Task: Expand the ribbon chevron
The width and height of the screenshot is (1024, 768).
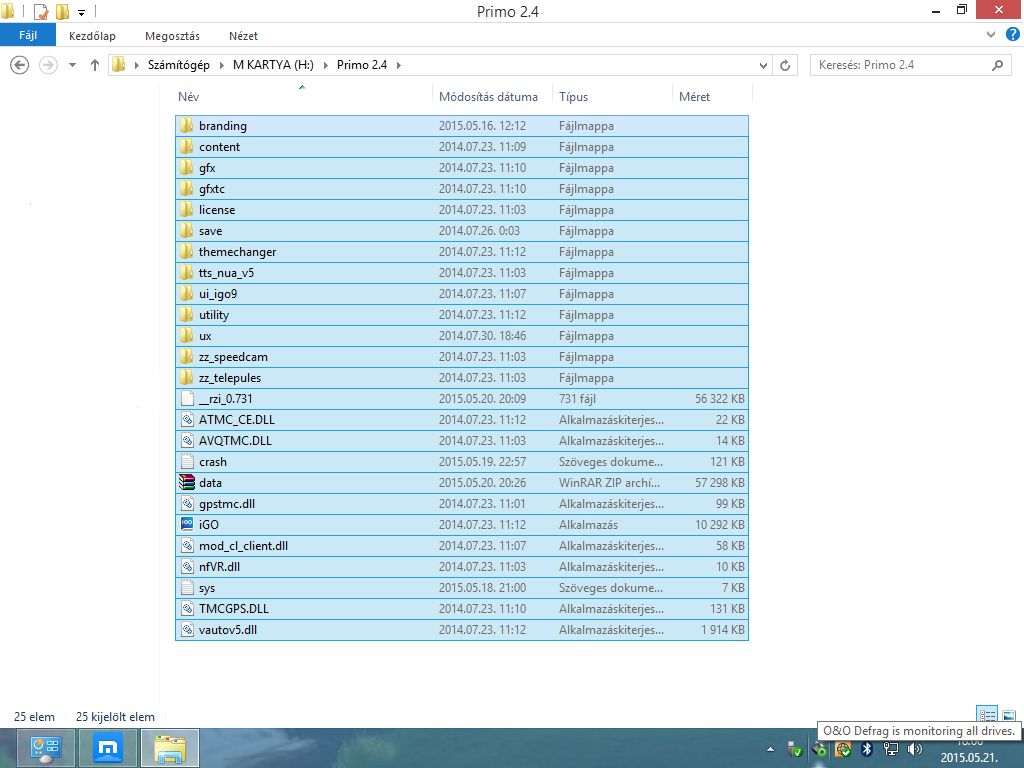Action: 991,35
